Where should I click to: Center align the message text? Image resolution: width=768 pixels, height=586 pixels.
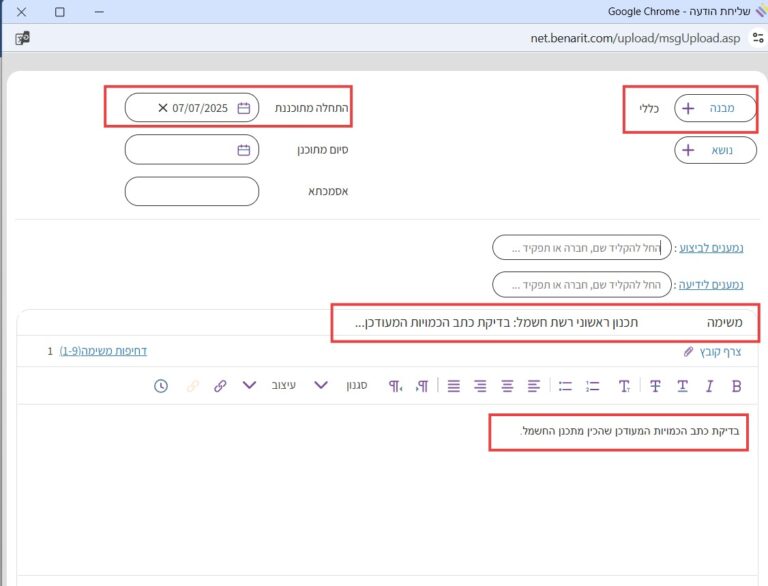tap(507, 386)
